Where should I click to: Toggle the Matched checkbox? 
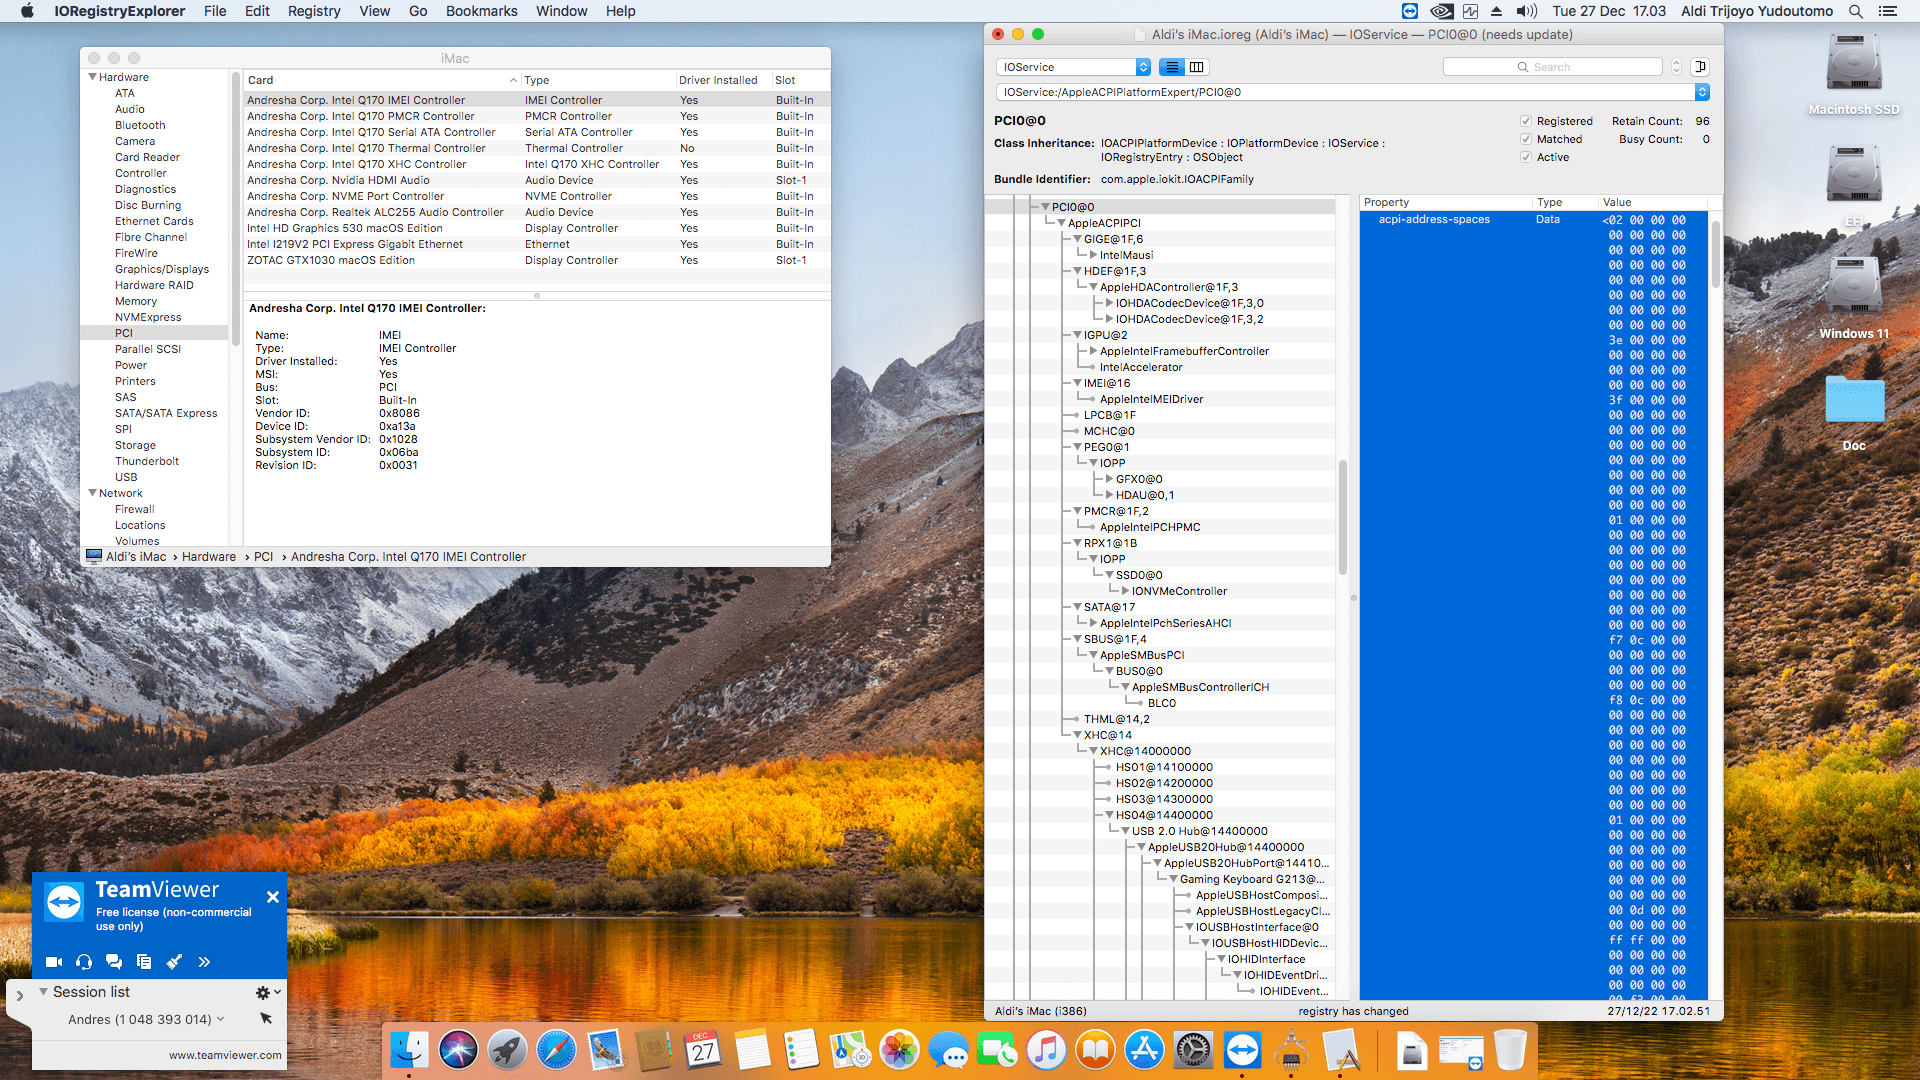click(1526, 139)
